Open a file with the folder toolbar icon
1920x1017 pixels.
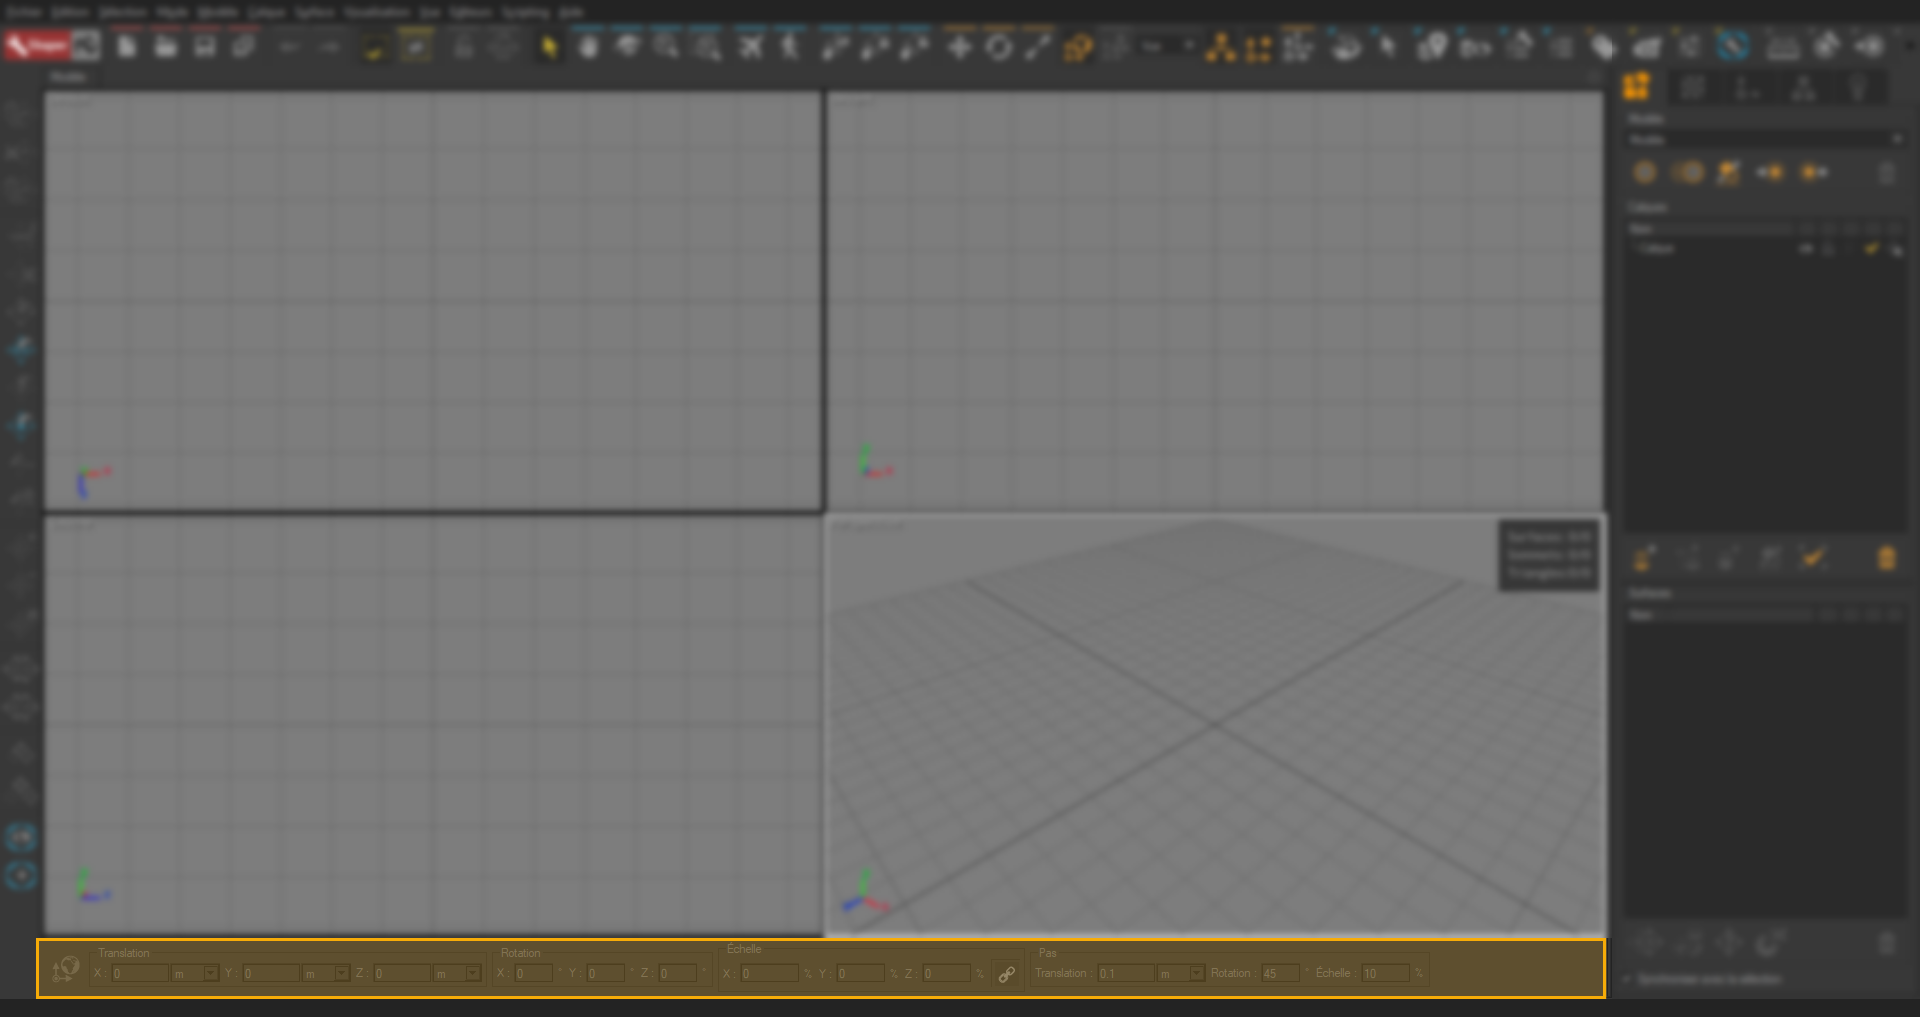(x=166, y=46)
